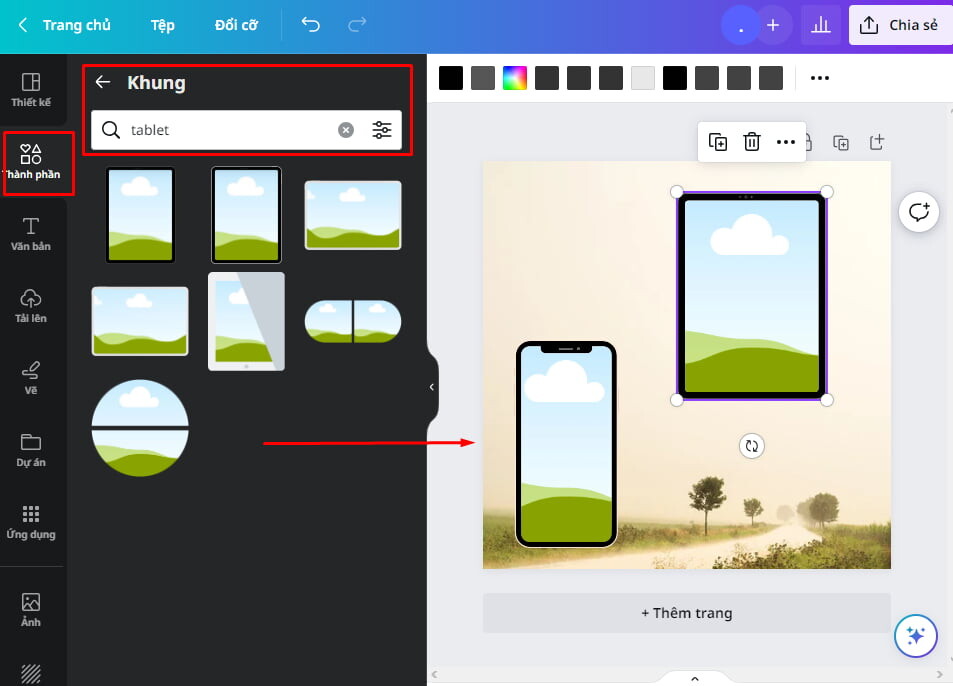Open the Vẽ draw tool

[x=31, y=378]
